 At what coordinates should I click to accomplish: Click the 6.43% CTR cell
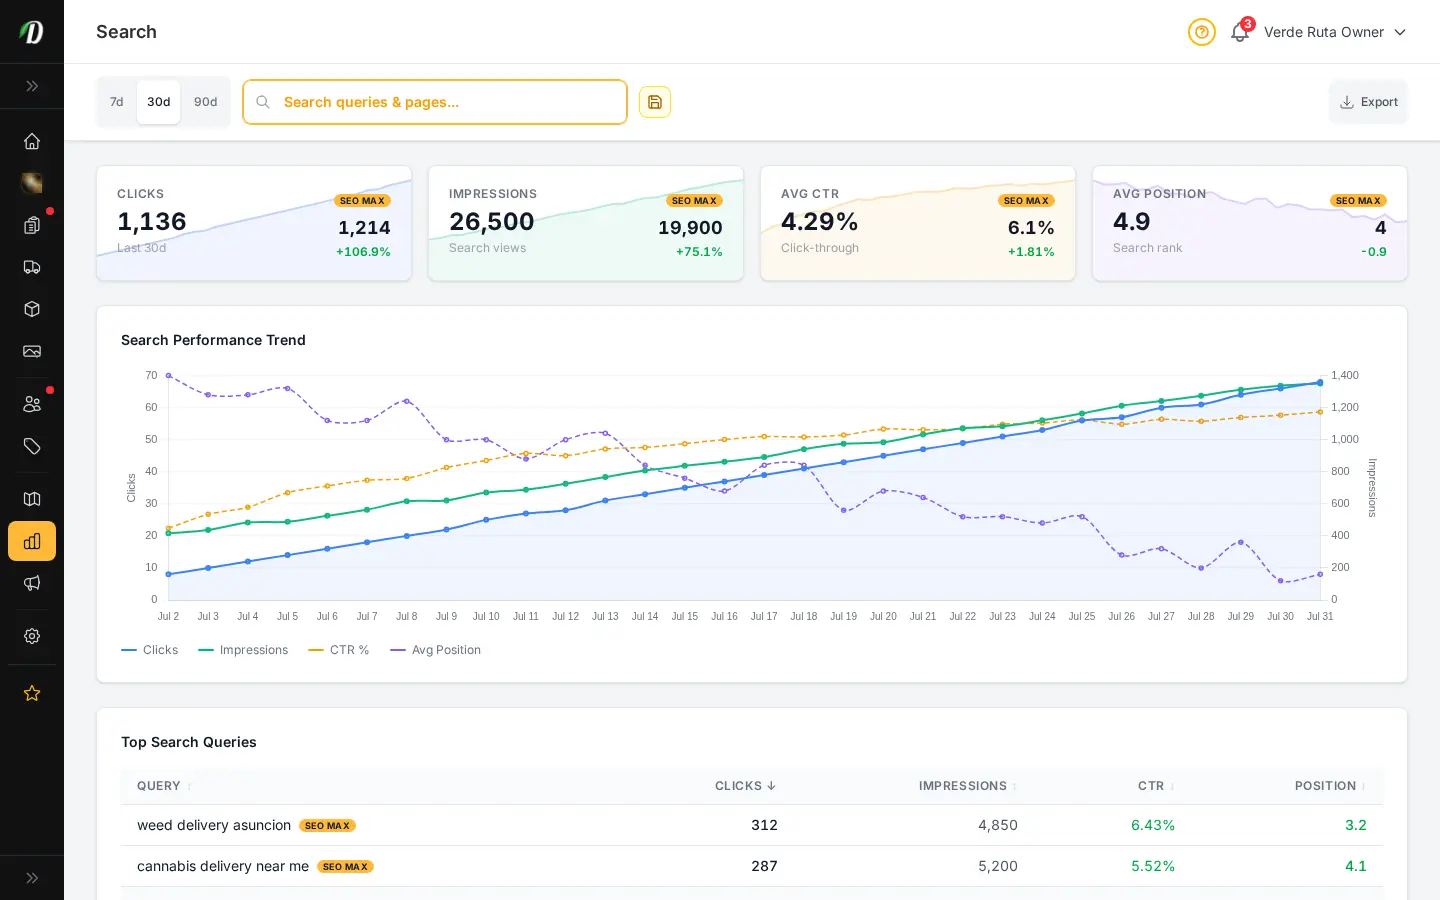tap(1153, 825)
